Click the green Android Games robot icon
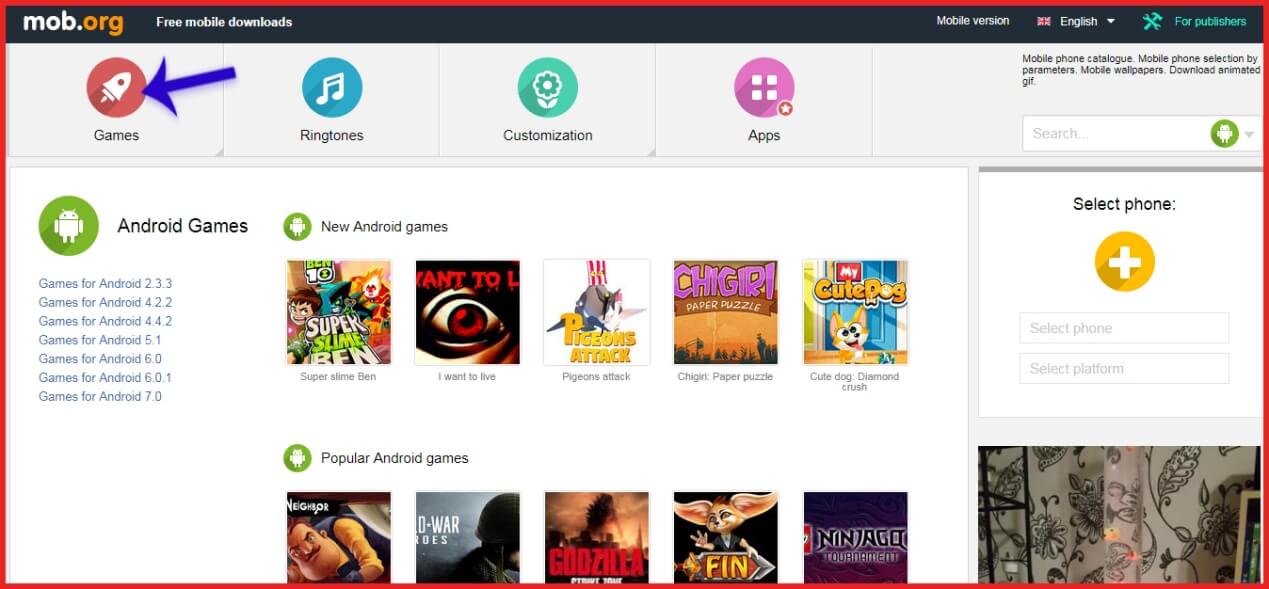1269x589 pixels. [x=68, y=225]
